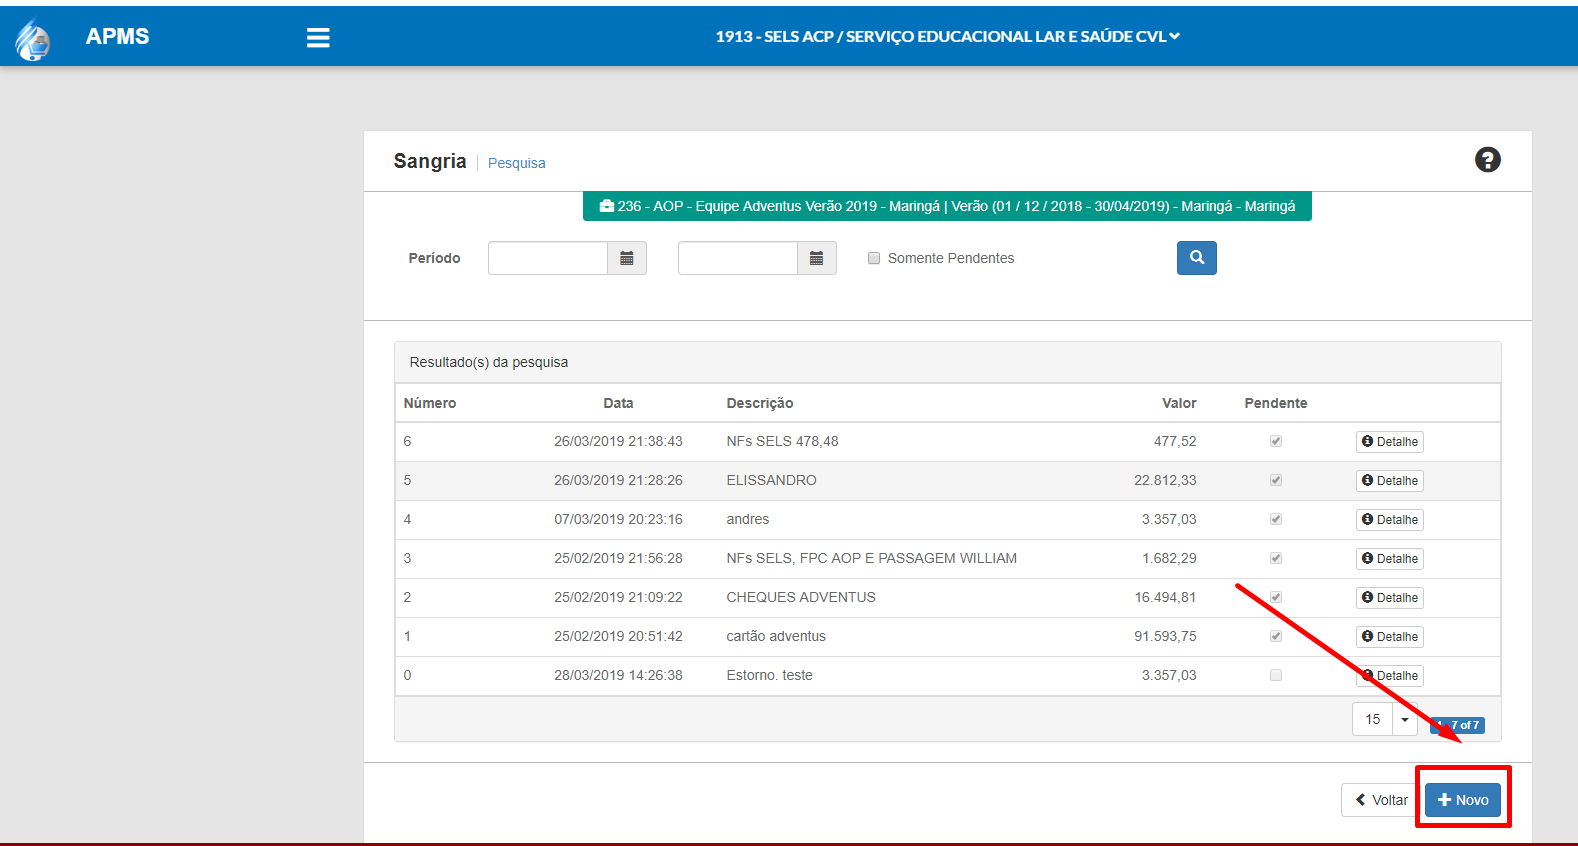Open Detalhe for NFs SELS 478,48 row
Viewport: 1578px width, 846px height.
(1389, 442)
